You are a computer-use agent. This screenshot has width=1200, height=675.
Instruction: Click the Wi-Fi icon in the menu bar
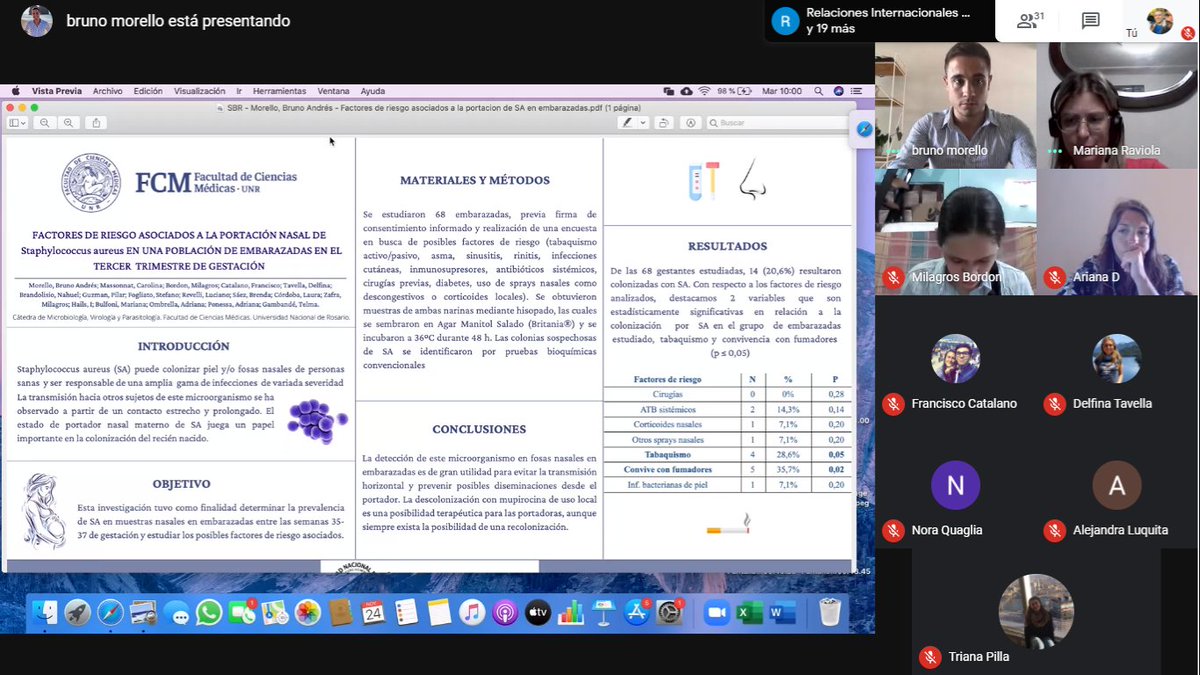point(706,91)
